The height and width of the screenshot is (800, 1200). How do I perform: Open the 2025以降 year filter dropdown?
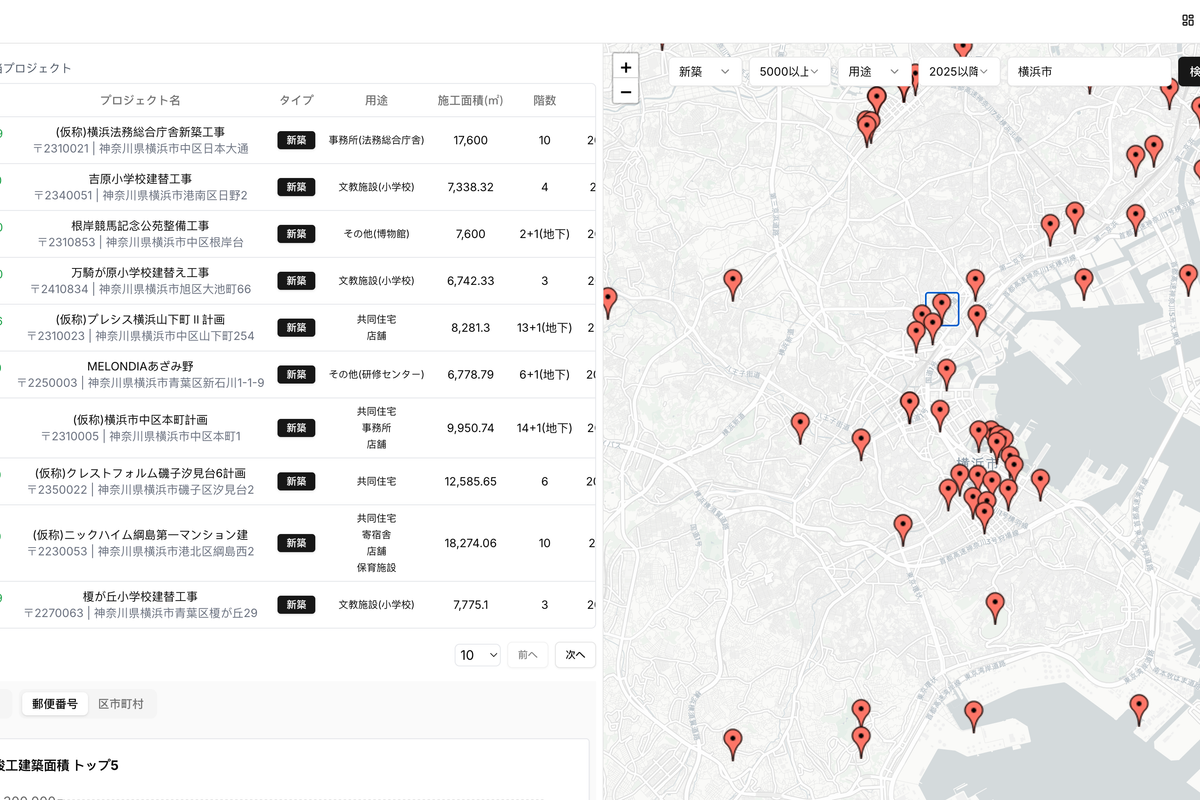[959, 71]
